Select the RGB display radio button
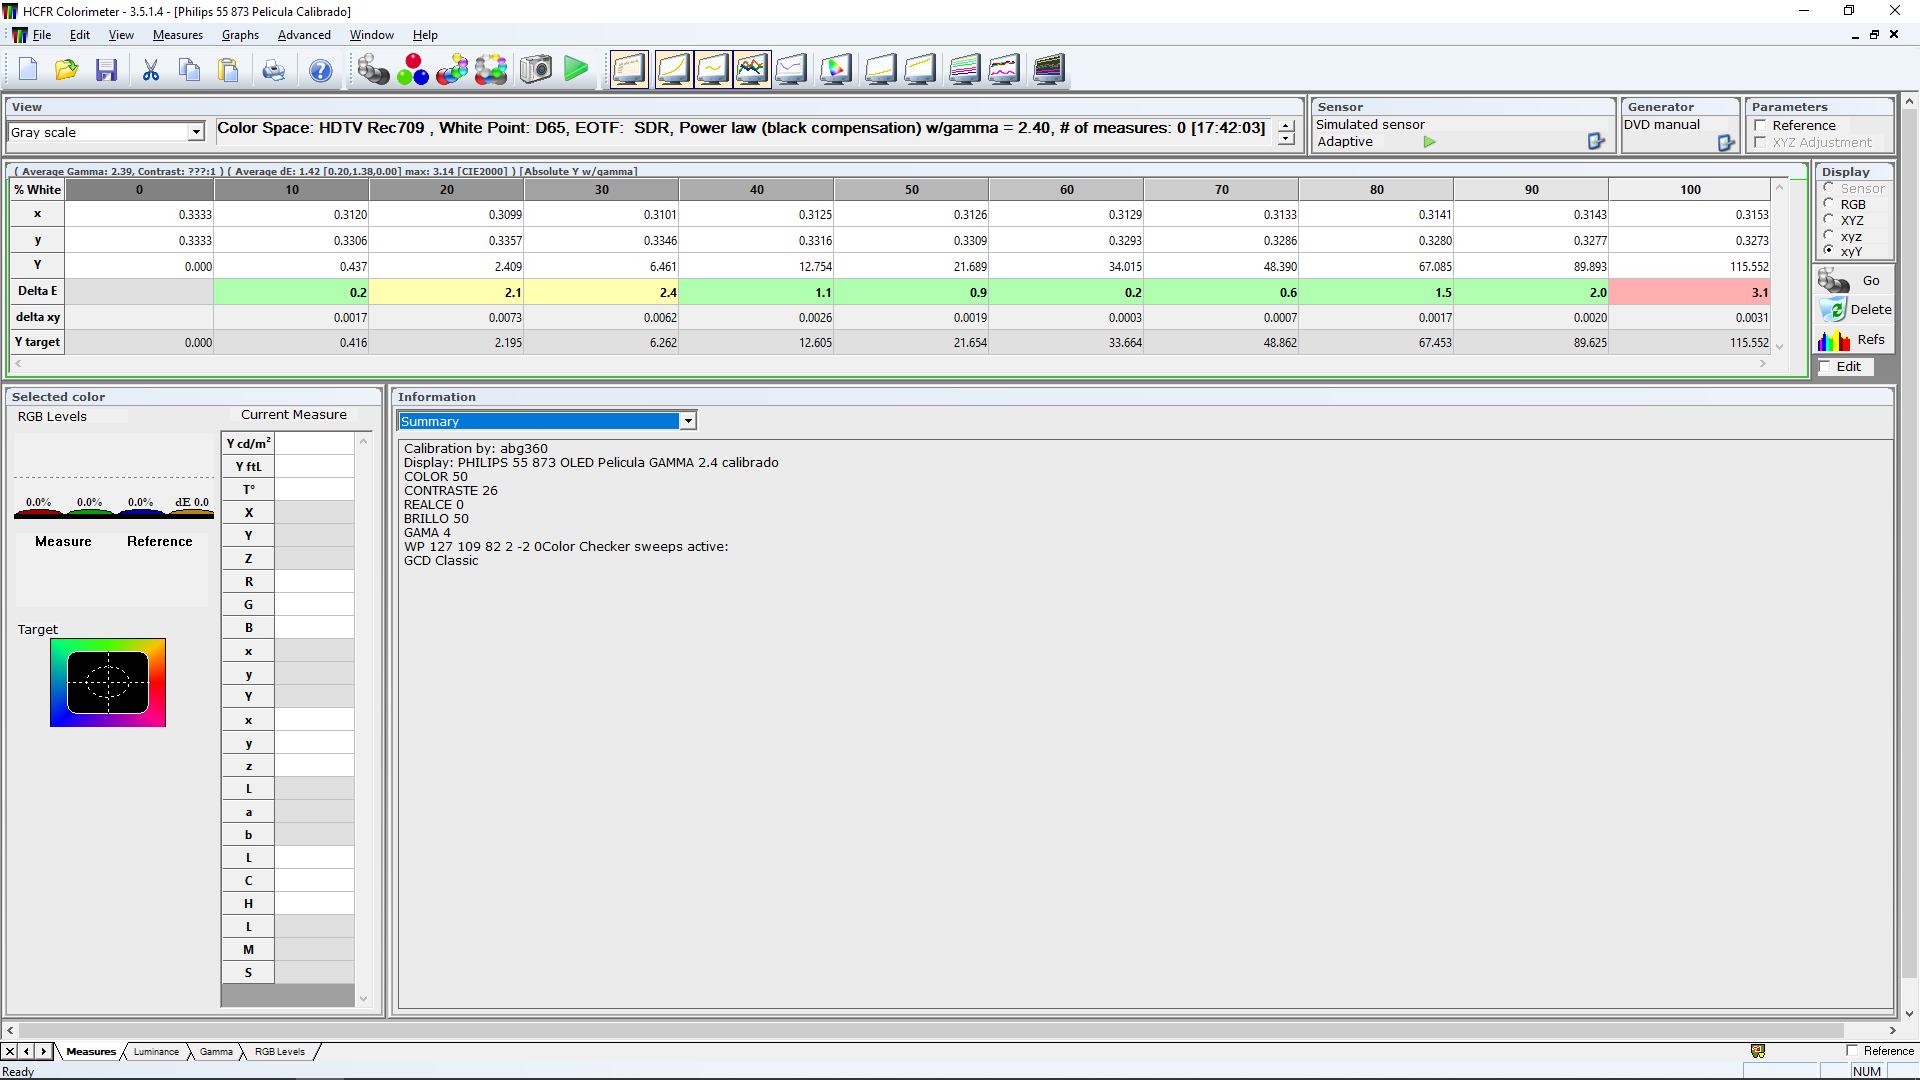The height and width of the screenshot is (1080, 1920). click(1829, 204)
